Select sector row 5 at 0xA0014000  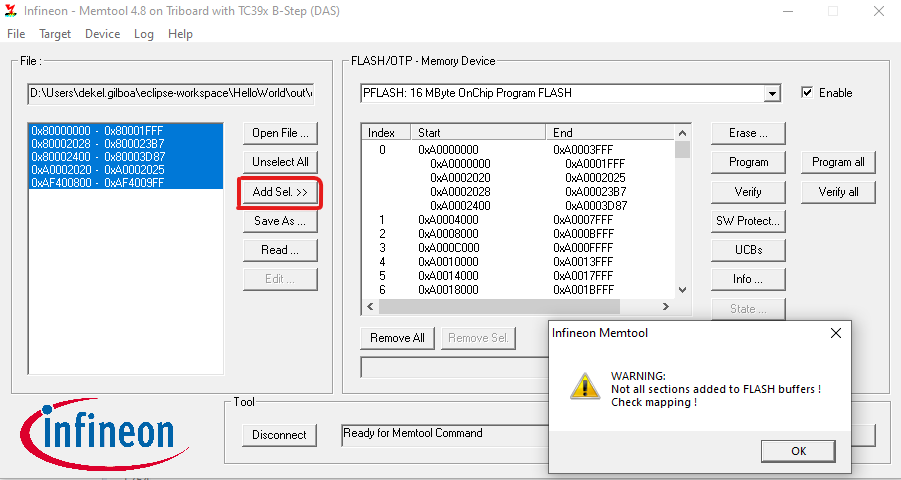[x=518, y=276]
